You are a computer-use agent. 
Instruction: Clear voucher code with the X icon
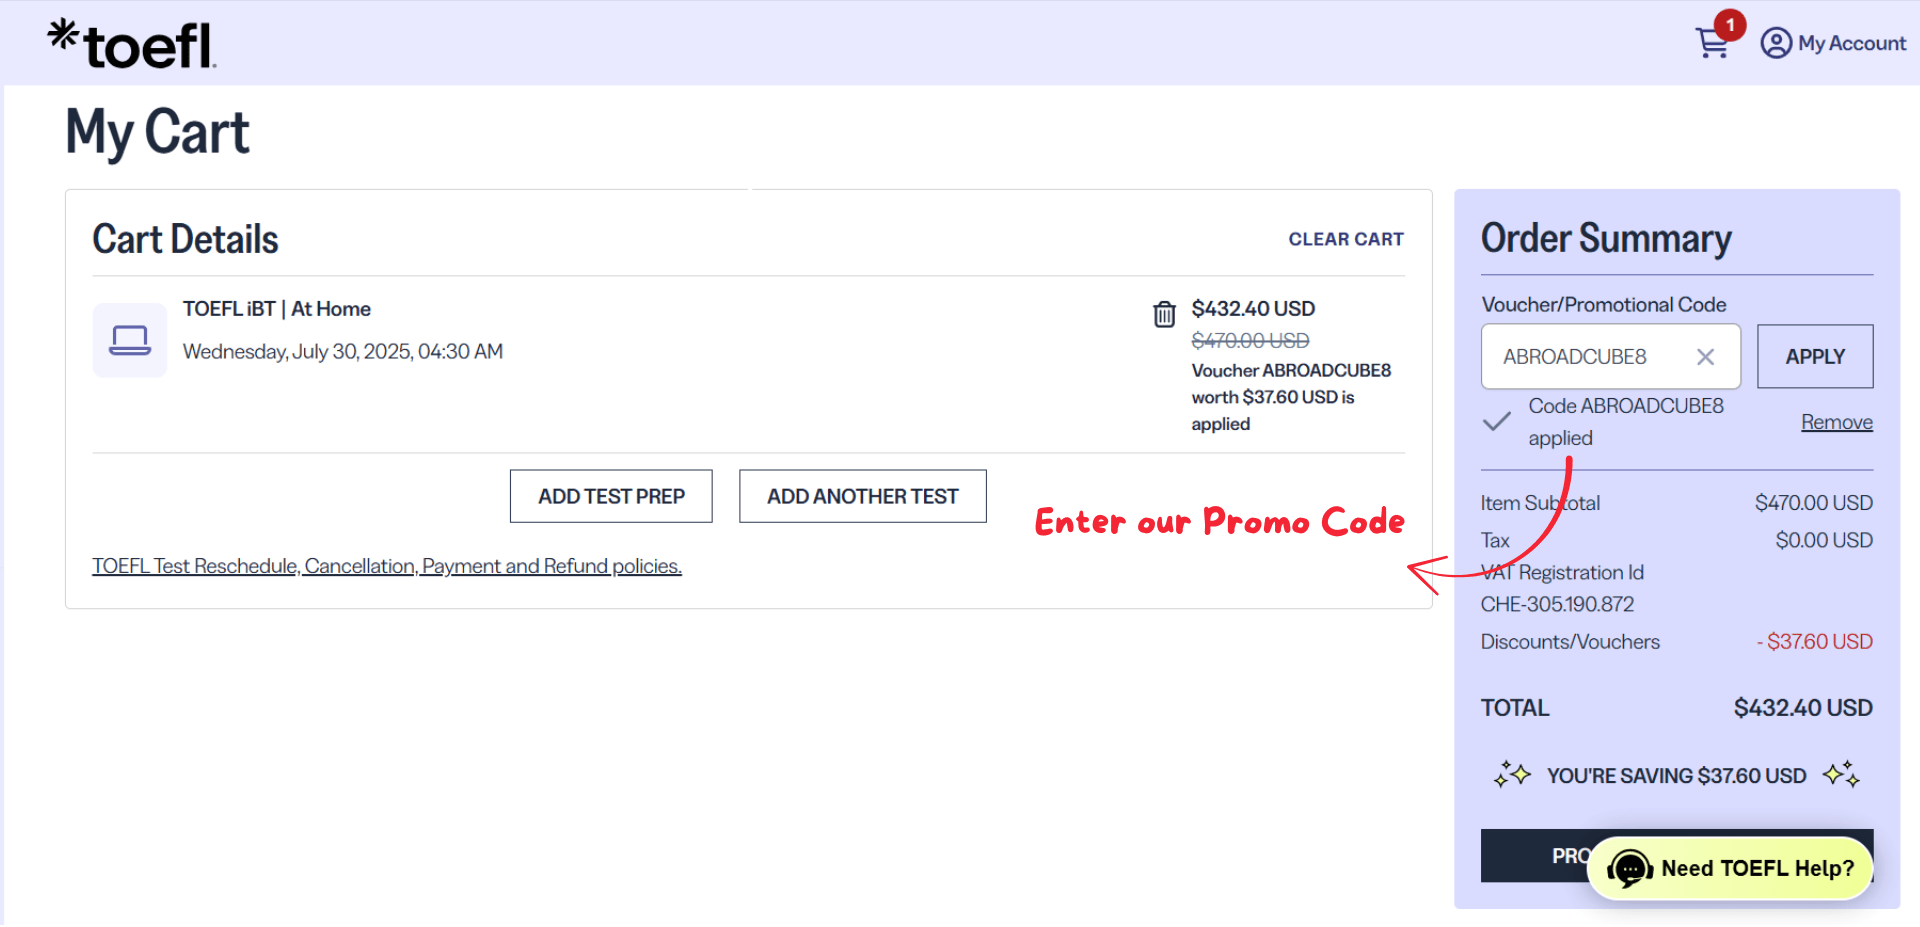(1705, 357)
